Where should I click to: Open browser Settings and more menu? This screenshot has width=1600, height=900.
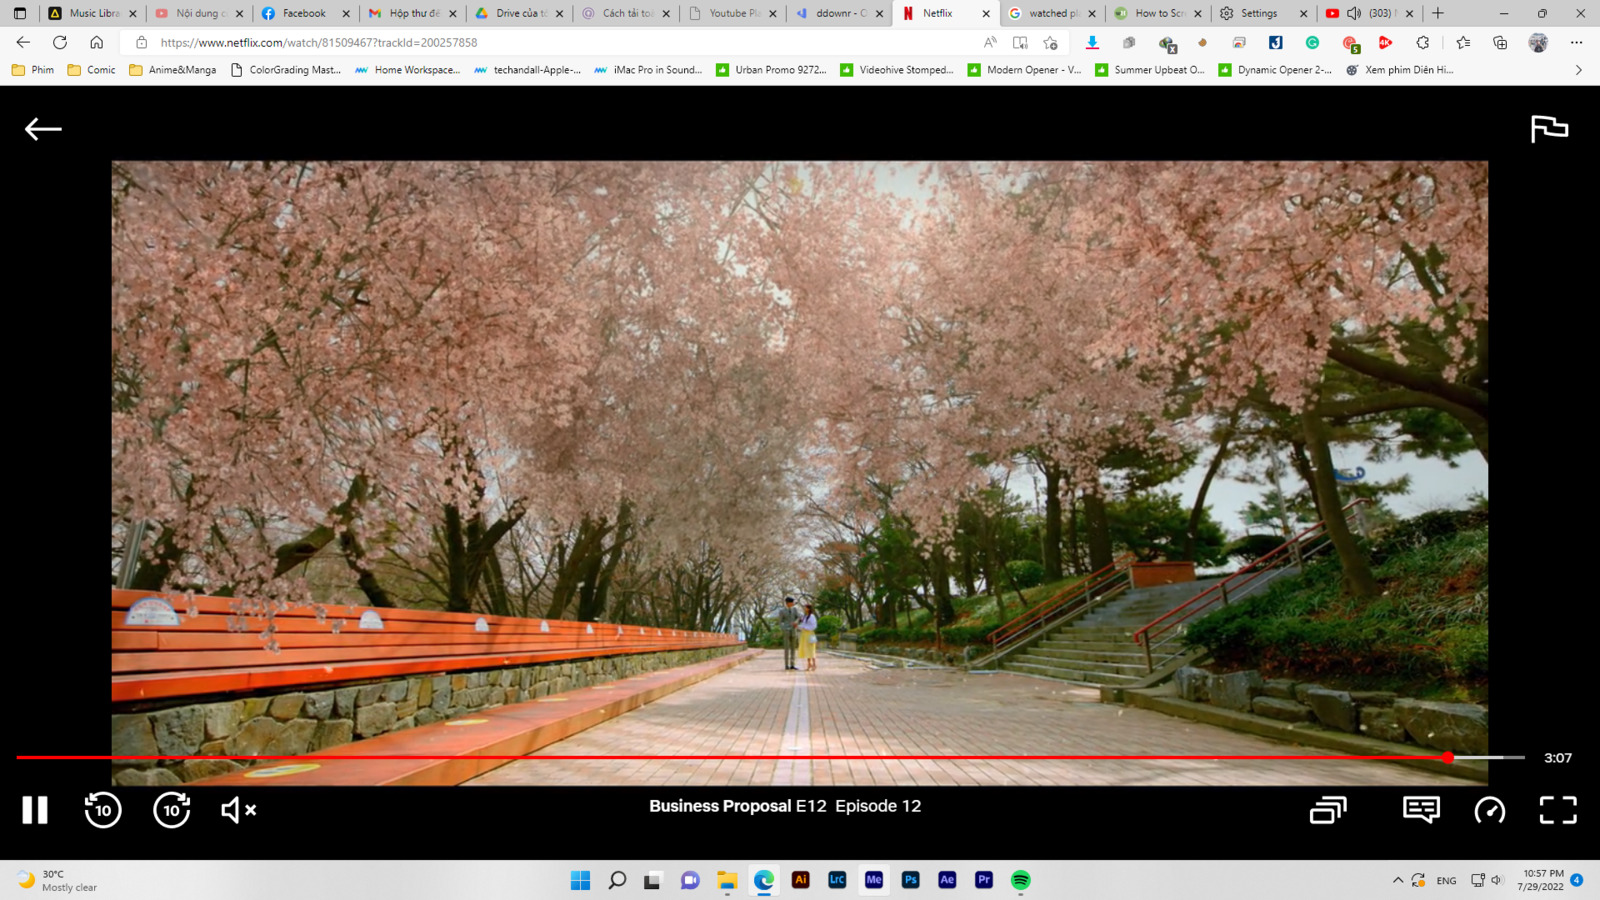(1576, 42)
